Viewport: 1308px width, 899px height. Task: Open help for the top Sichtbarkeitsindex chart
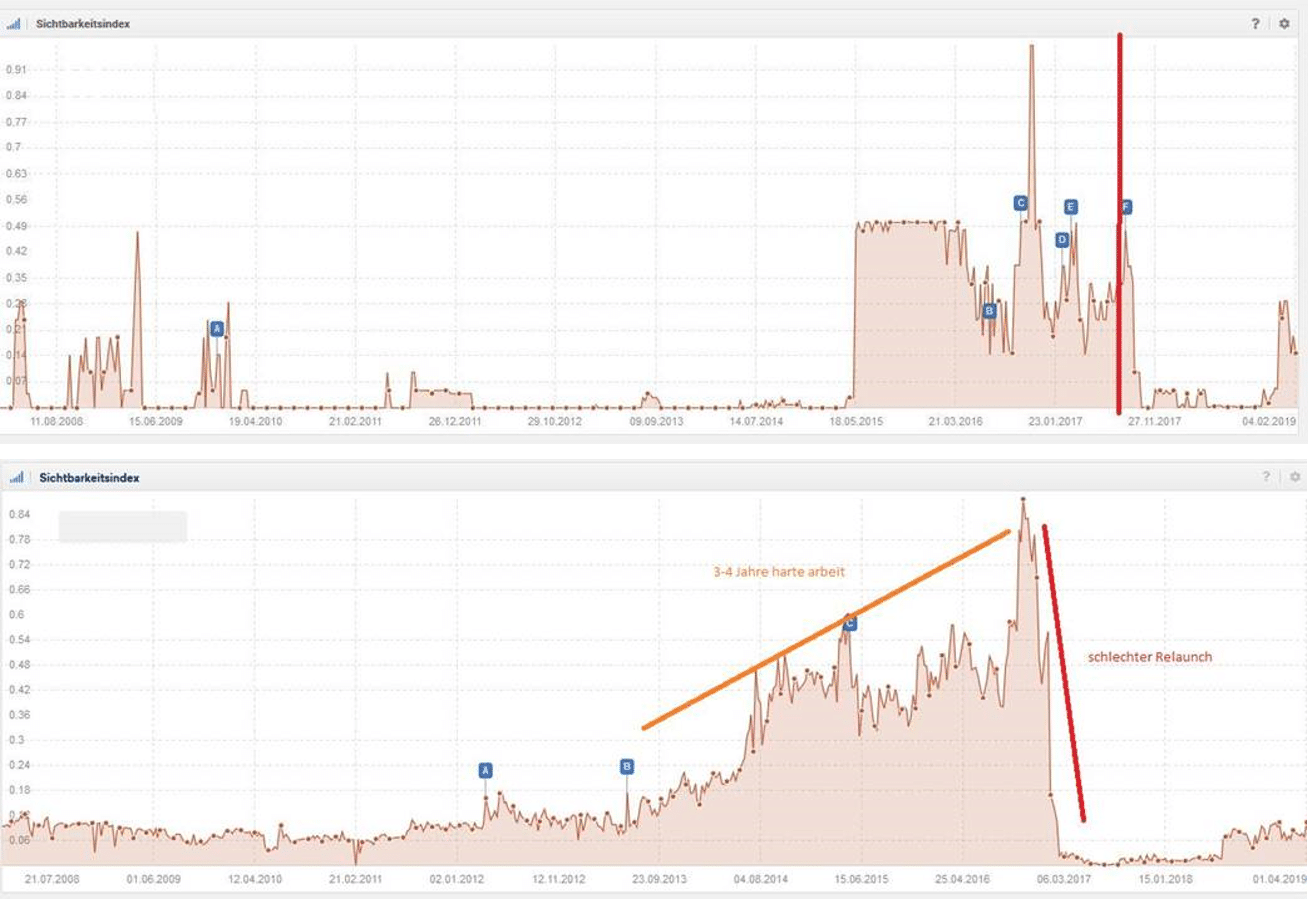point(1255,24)
